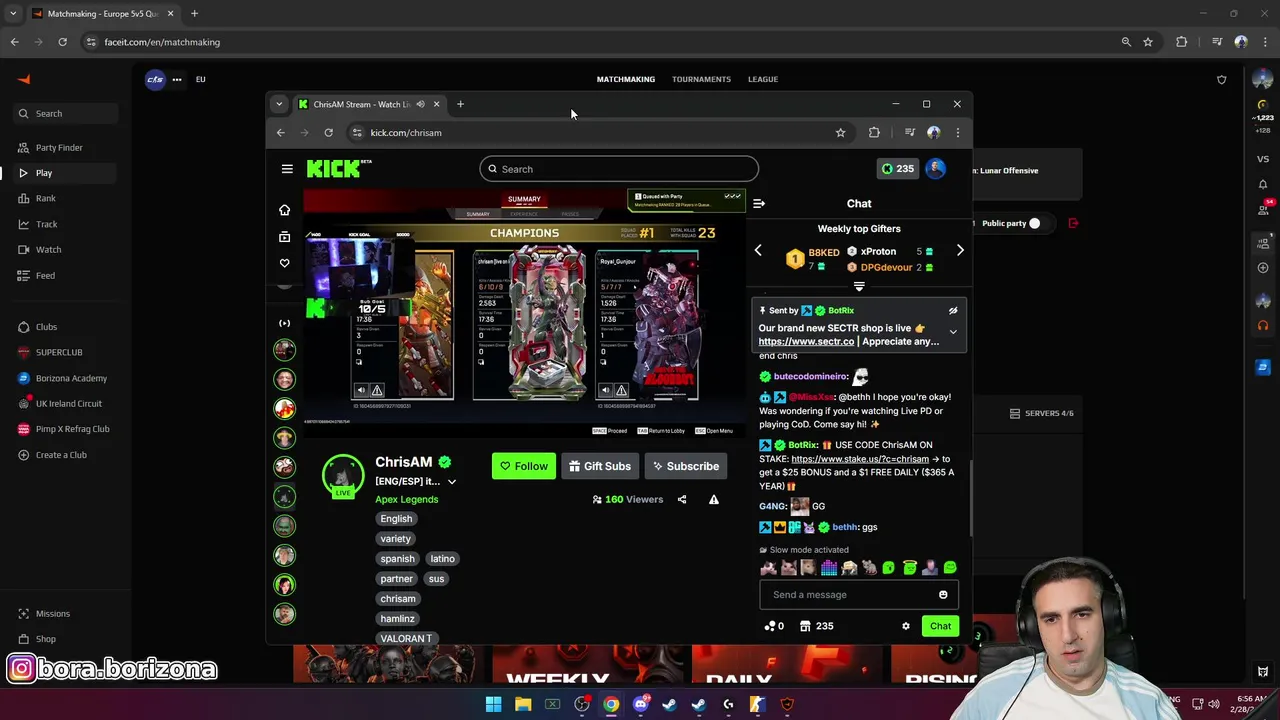Open the Kick hamburger menu
Screen dimensions: 1280x720
(x=287, y=169)
